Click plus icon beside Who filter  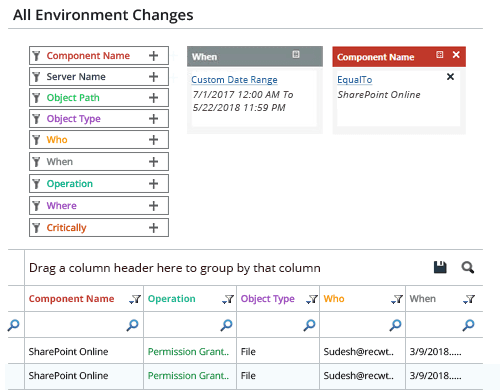click(x=153, y=140)
